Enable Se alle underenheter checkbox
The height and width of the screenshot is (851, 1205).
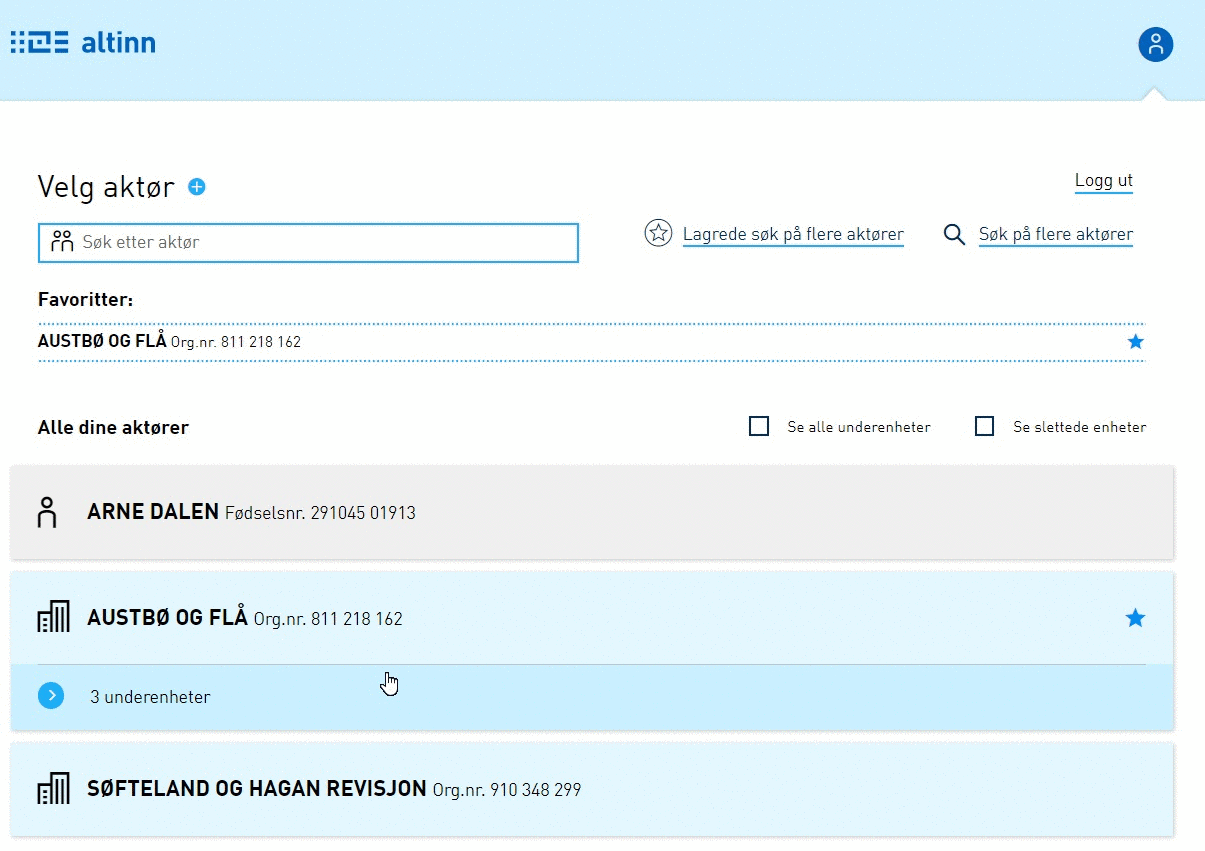[759, 427]
